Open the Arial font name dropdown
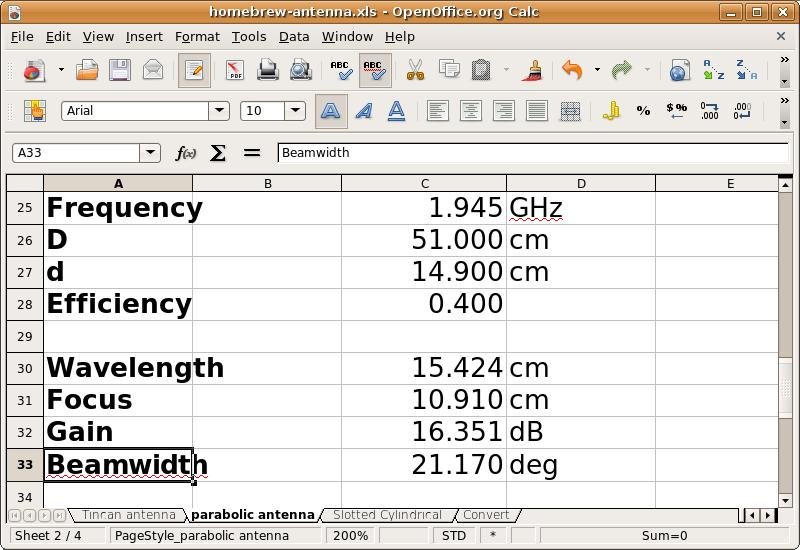This screenshot has width=800, height=550. tap(219, 111)
